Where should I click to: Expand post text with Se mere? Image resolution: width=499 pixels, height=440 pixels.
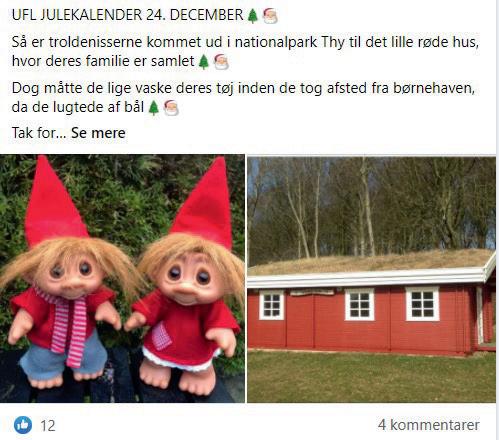click(98, 133)
